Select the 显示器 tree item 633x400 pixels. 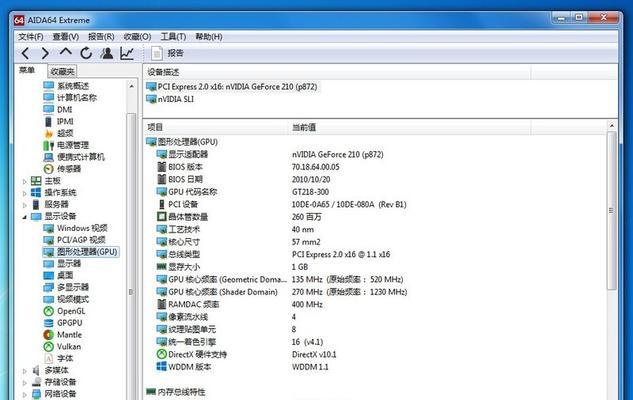pos(62,264)
